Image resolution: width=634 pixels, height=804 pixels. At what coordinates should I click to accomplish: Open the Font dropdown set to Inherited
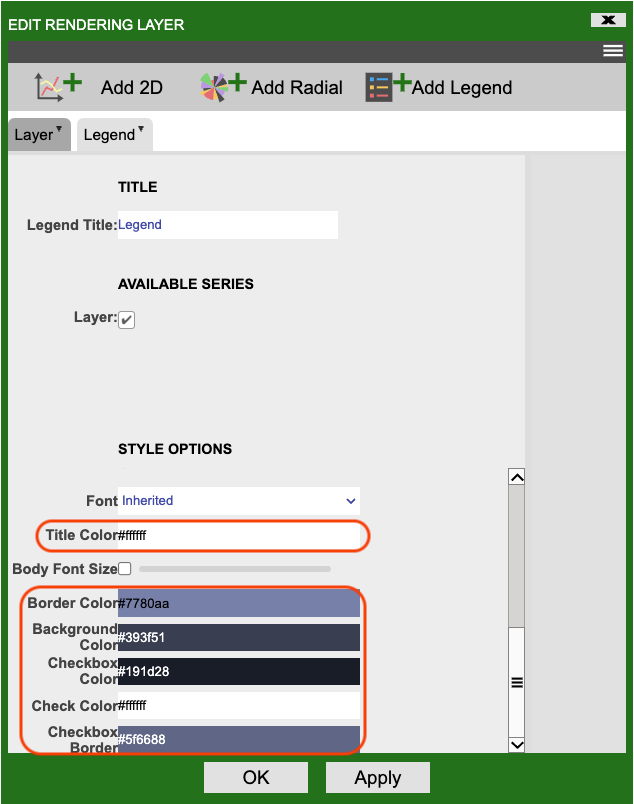239,501
